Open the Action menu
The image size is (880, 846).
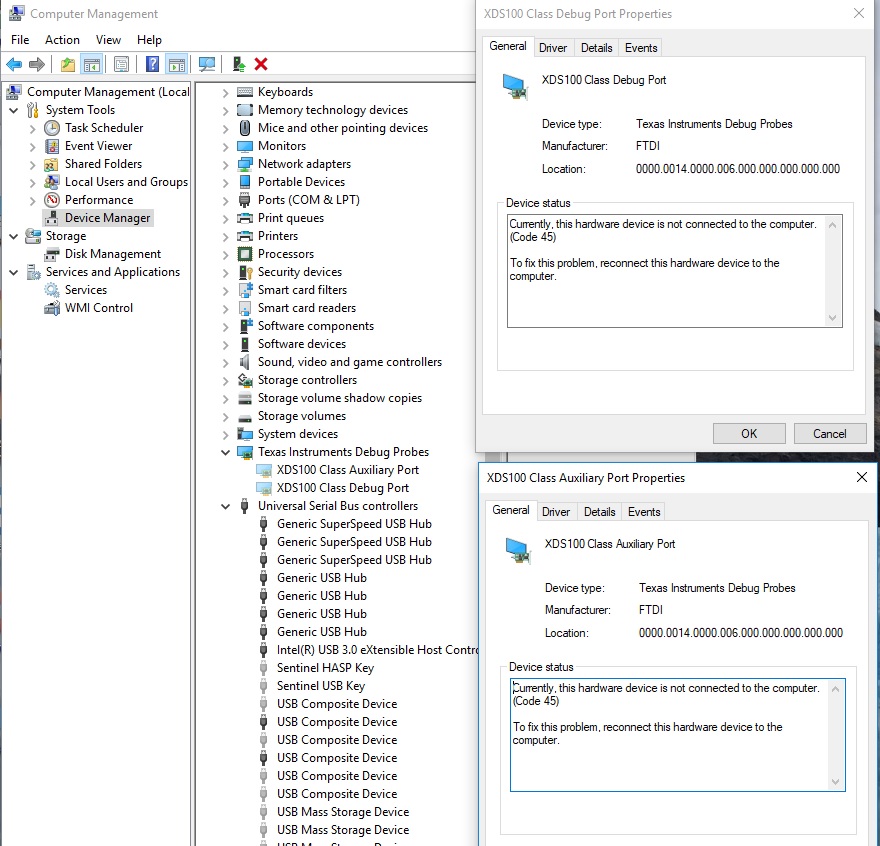tap(62, 40)
